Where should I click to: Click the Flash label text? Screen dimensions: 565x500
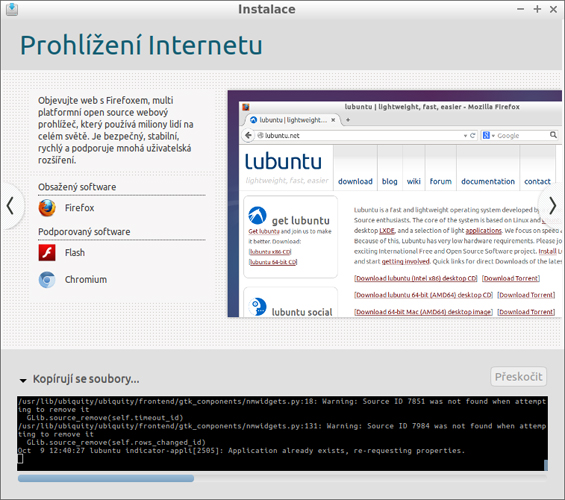point(75,253)
